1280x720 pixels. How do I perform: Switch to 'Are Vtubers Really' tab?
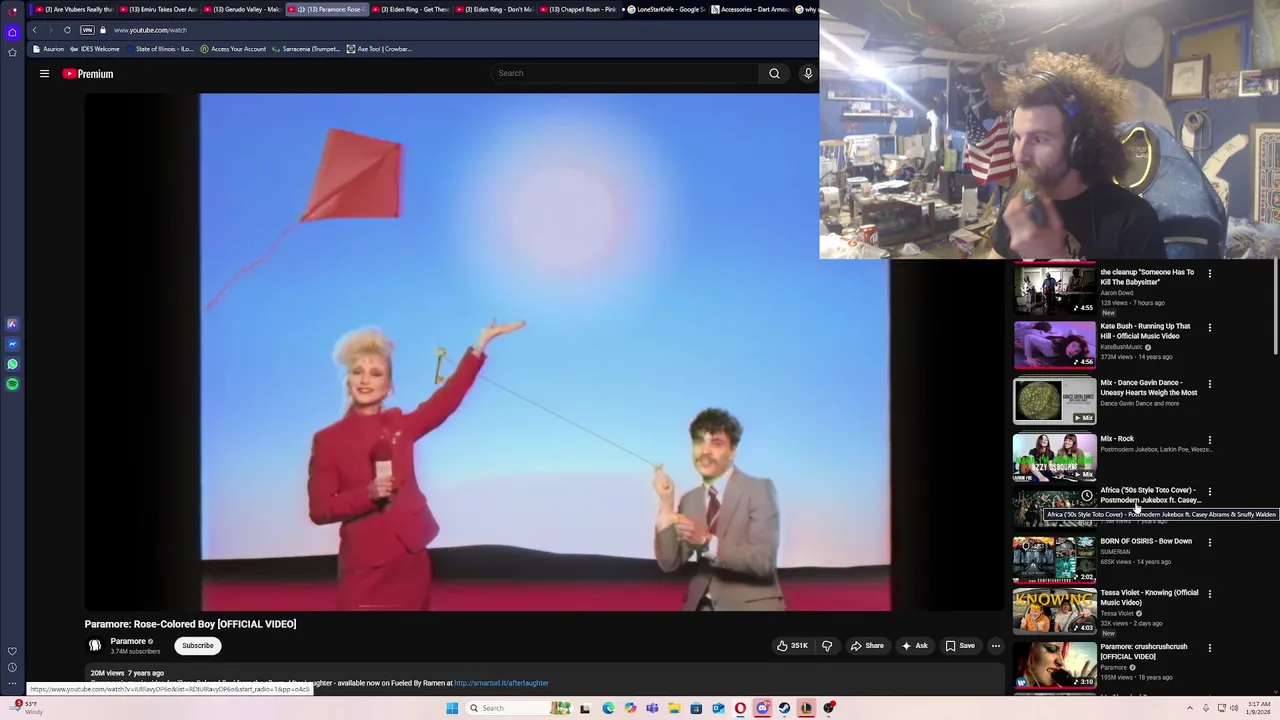pos(74,9)
